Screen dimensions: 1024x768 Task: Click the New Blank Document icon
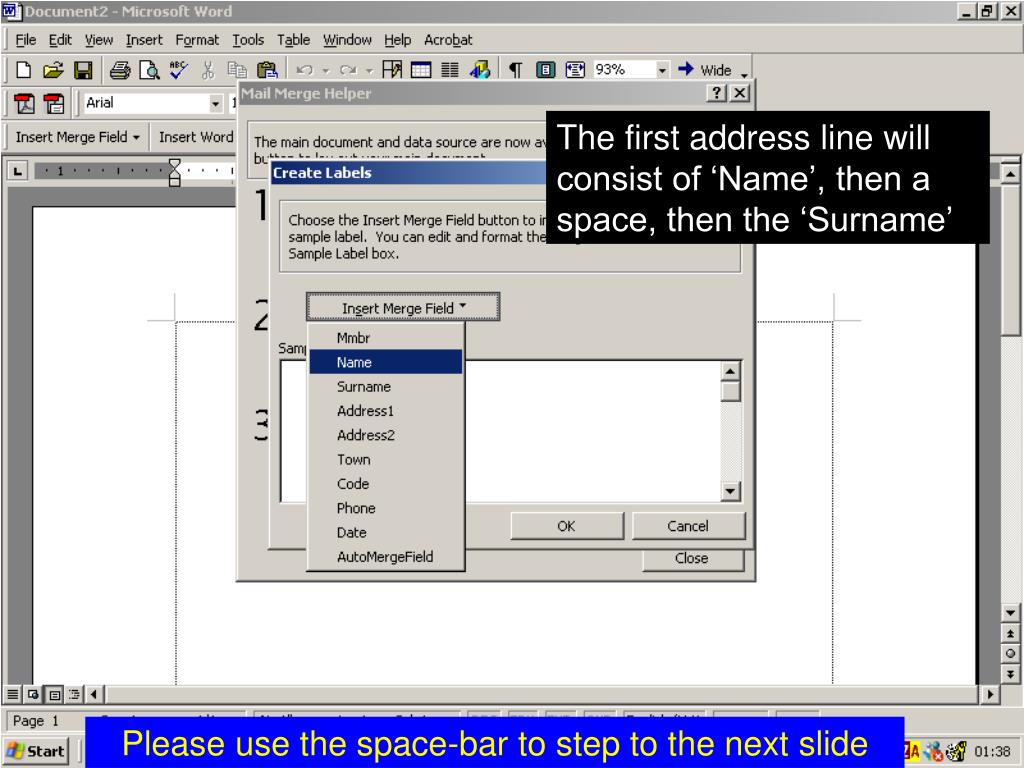(x=24, y=70)
